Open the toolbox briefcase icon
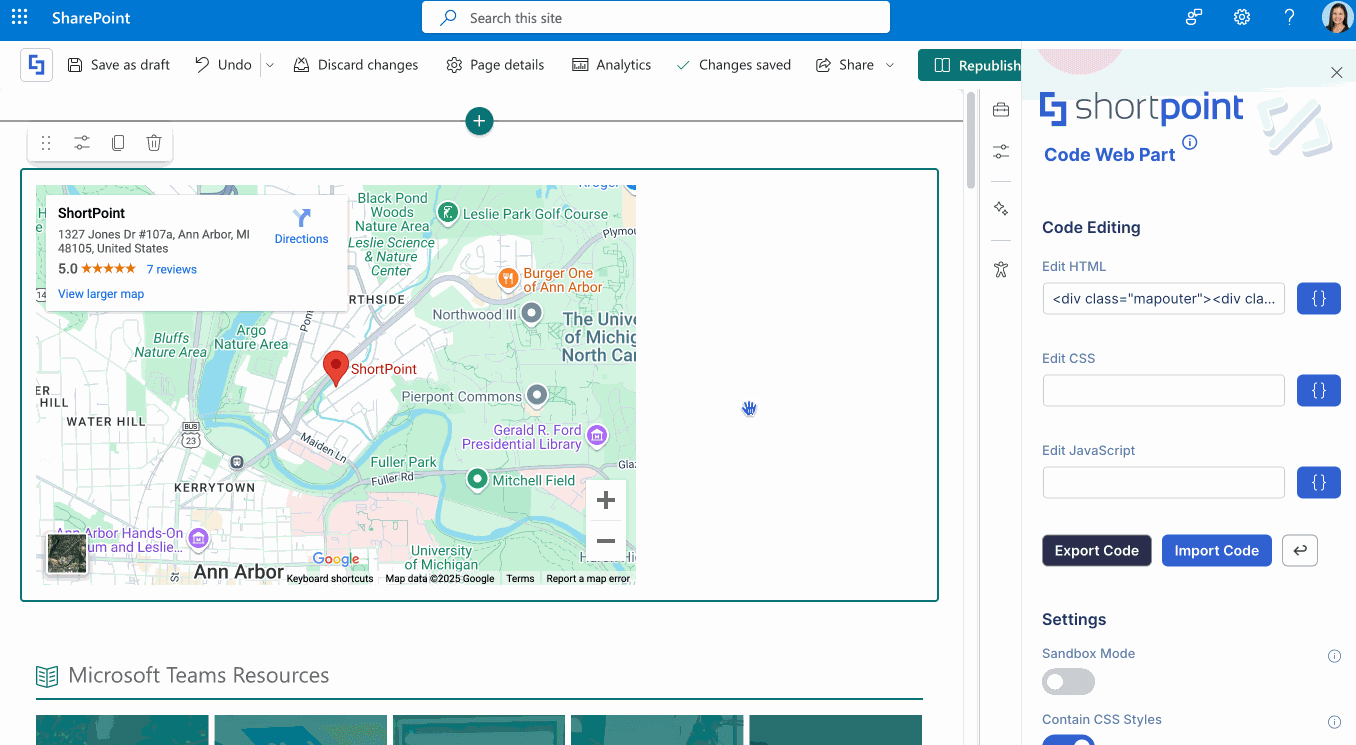 pos(1000,110)
